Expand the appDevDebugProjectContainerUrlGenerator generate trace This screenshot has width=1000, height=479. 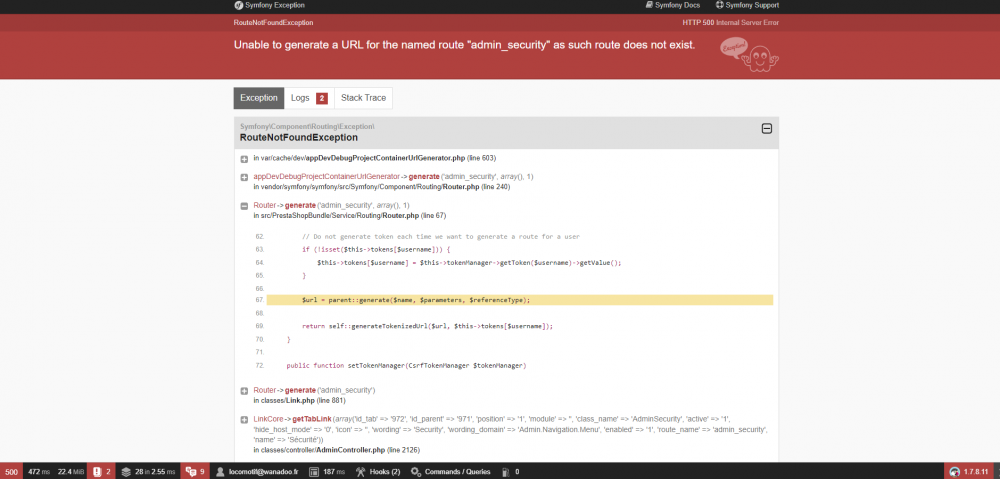pyautogui.click(x=244, y=177)
